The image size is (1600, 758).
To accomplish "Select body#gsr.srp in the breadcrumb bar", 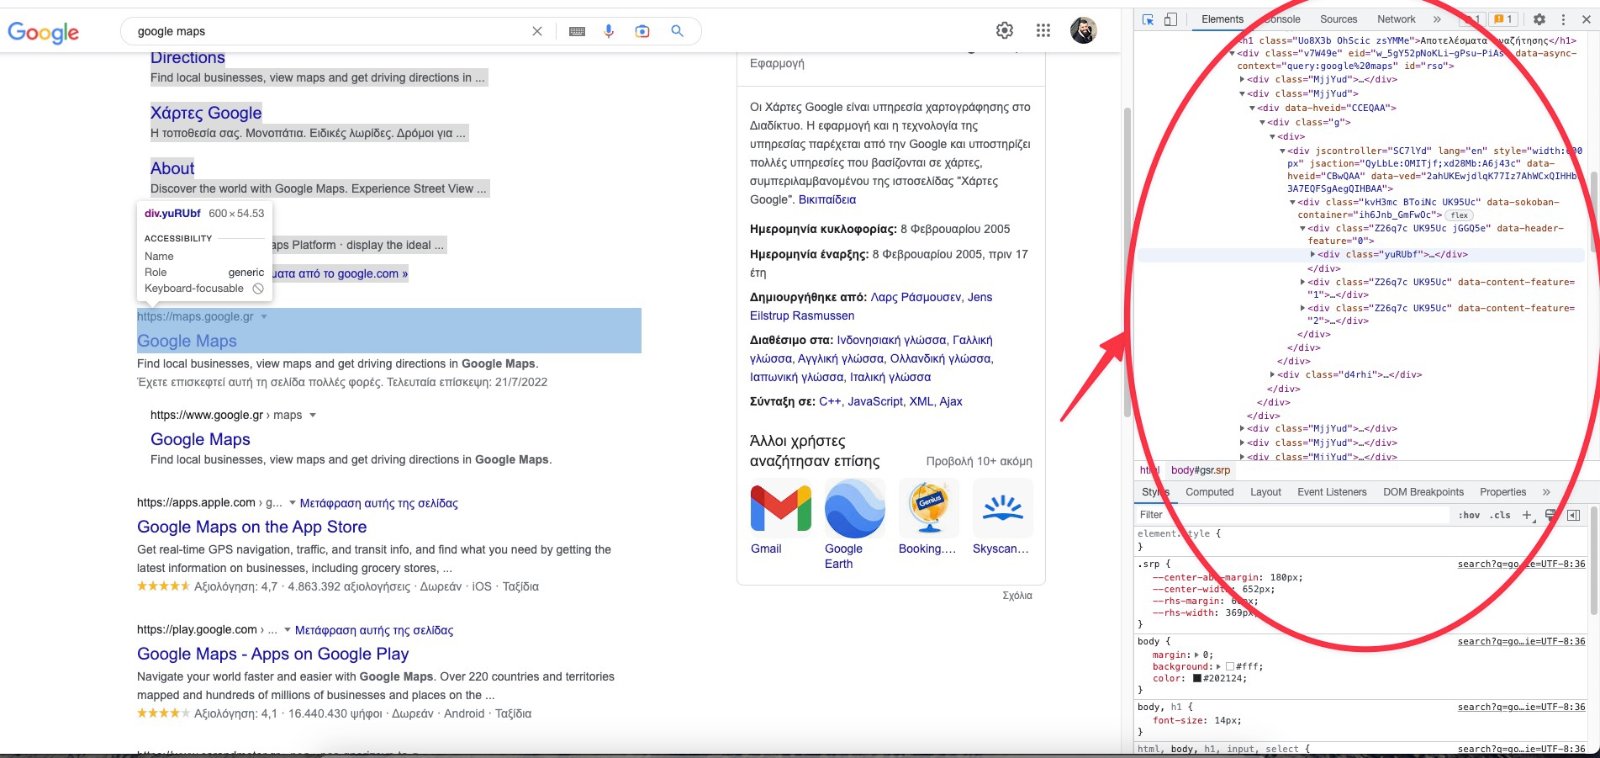I will tap(1200, 470).
